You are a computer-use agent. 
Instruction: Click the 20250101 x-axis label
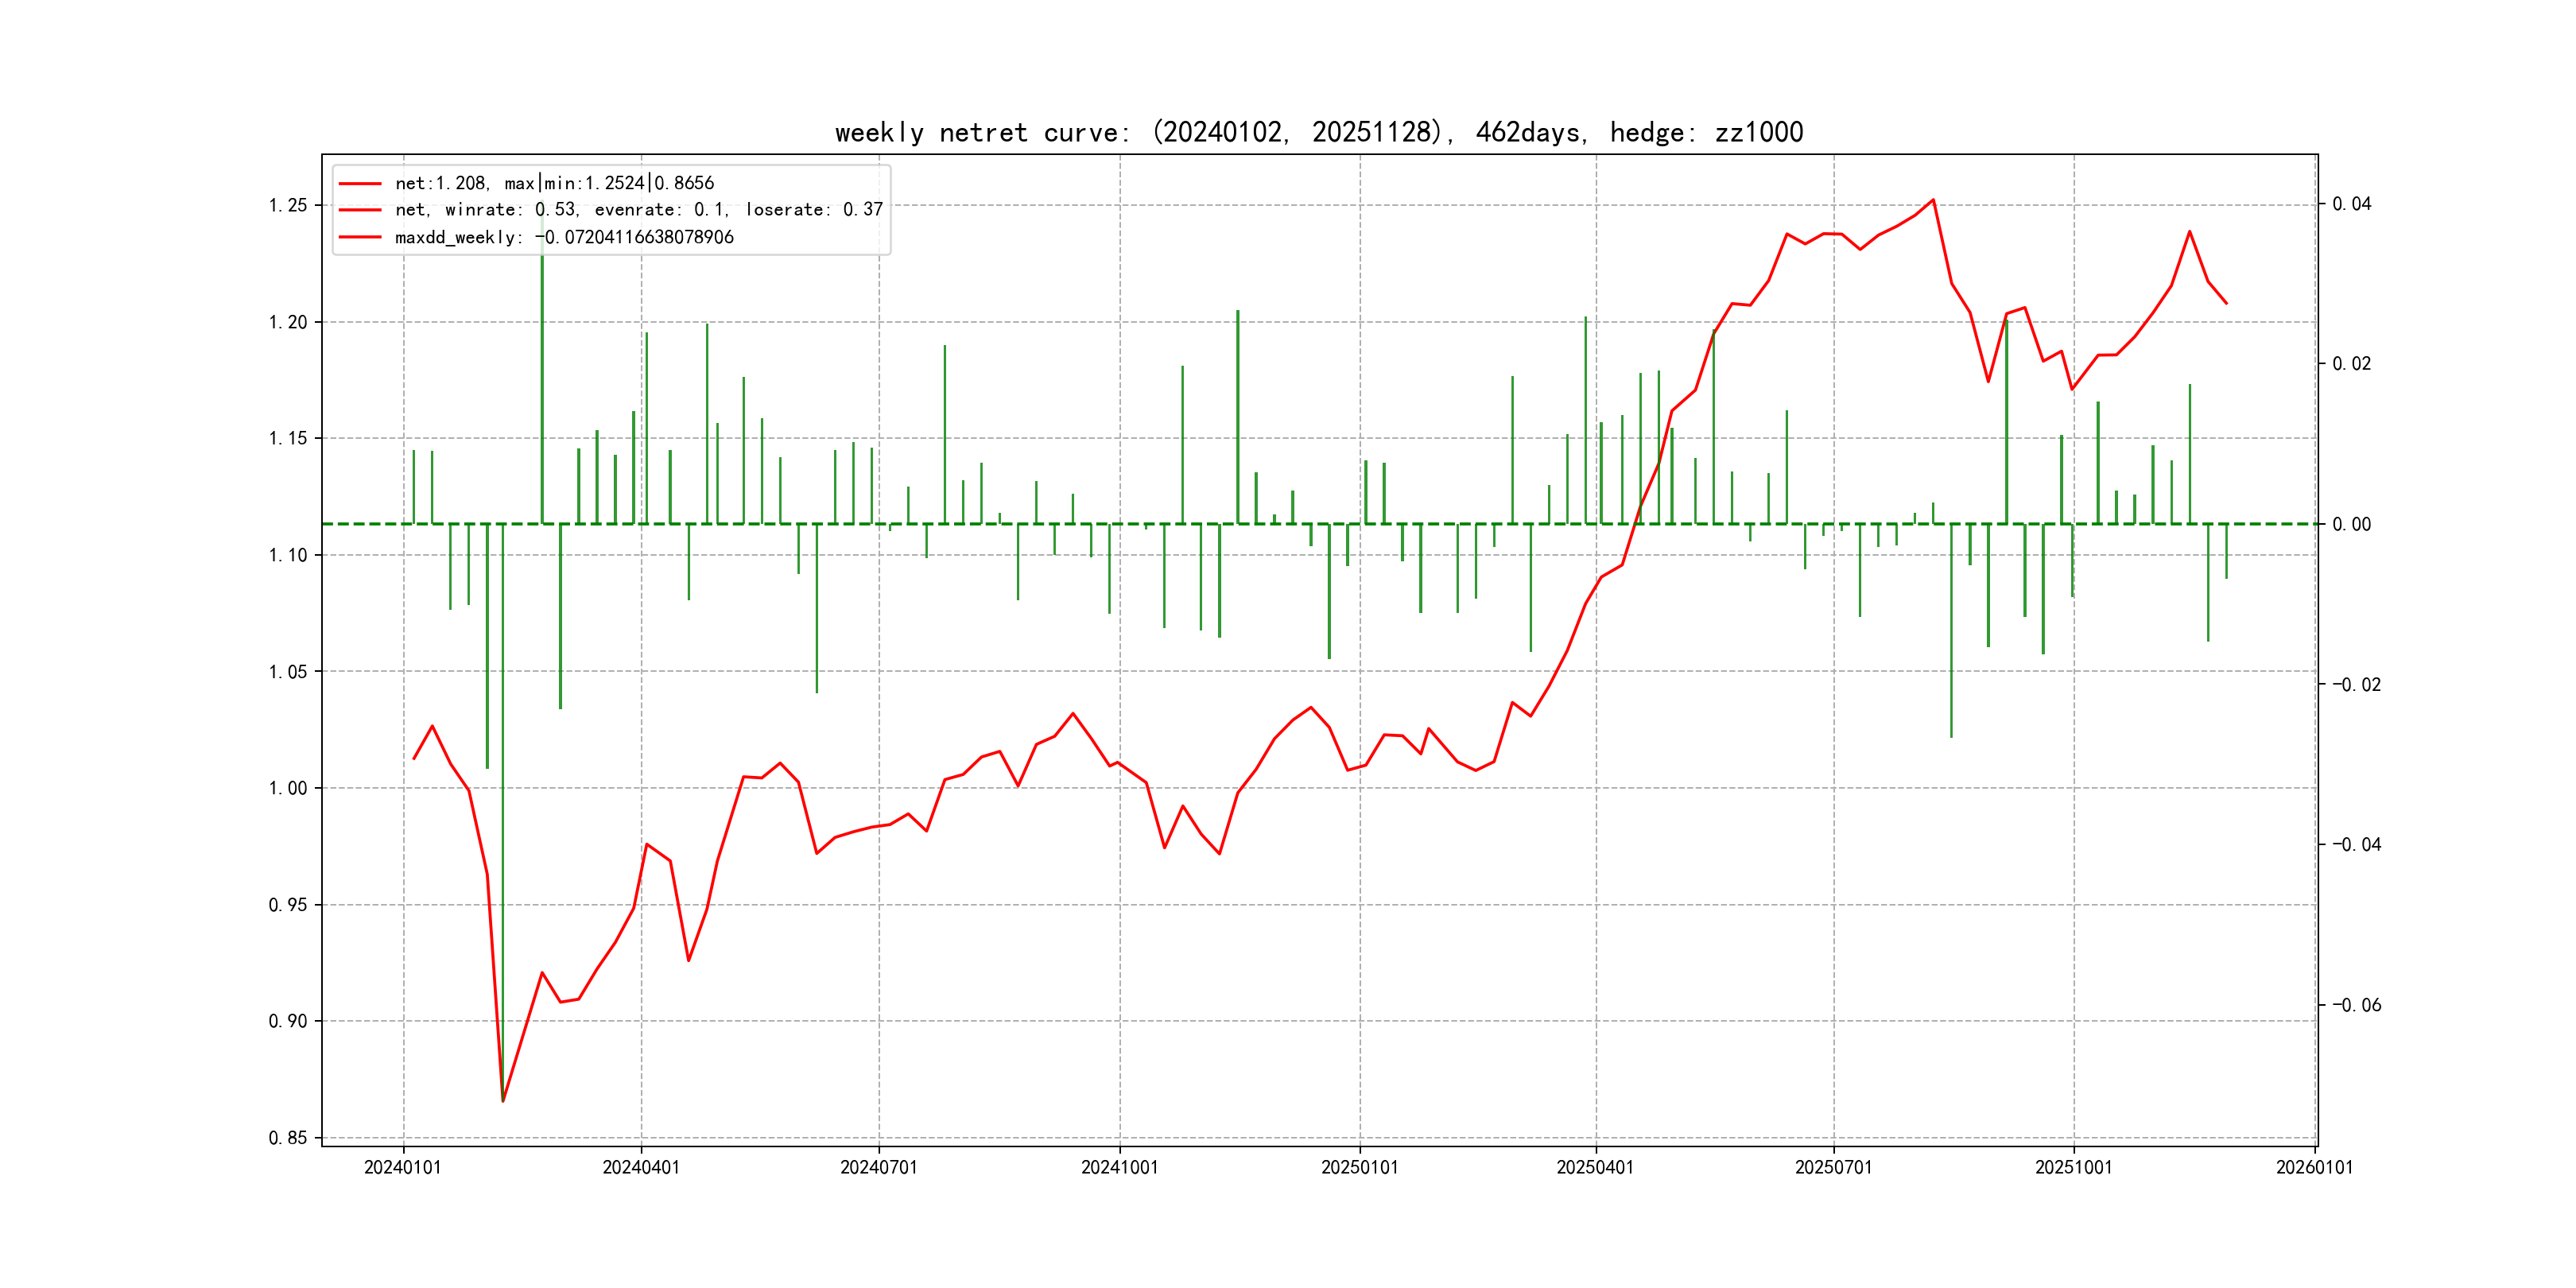tap(1360, 1167)
